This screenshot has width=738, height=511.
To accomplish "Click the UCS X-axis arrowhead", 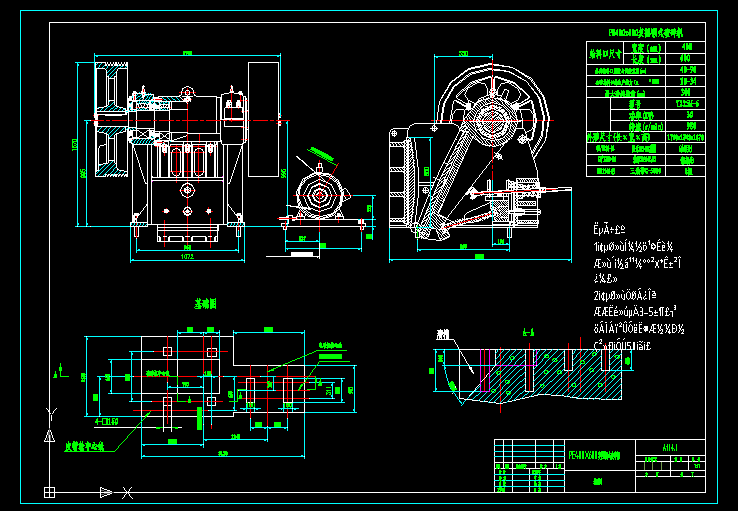I will click(106, 492).
